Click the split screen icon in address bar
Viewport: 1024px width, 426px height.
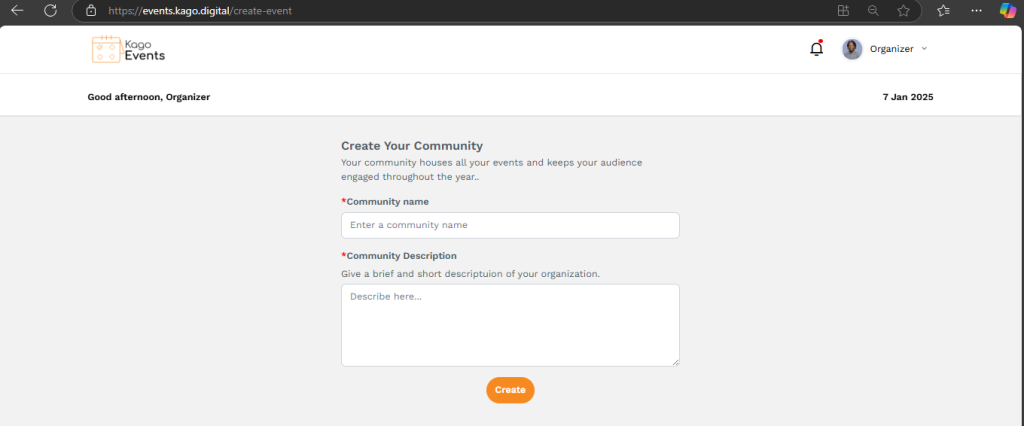(x=842, y=10)
